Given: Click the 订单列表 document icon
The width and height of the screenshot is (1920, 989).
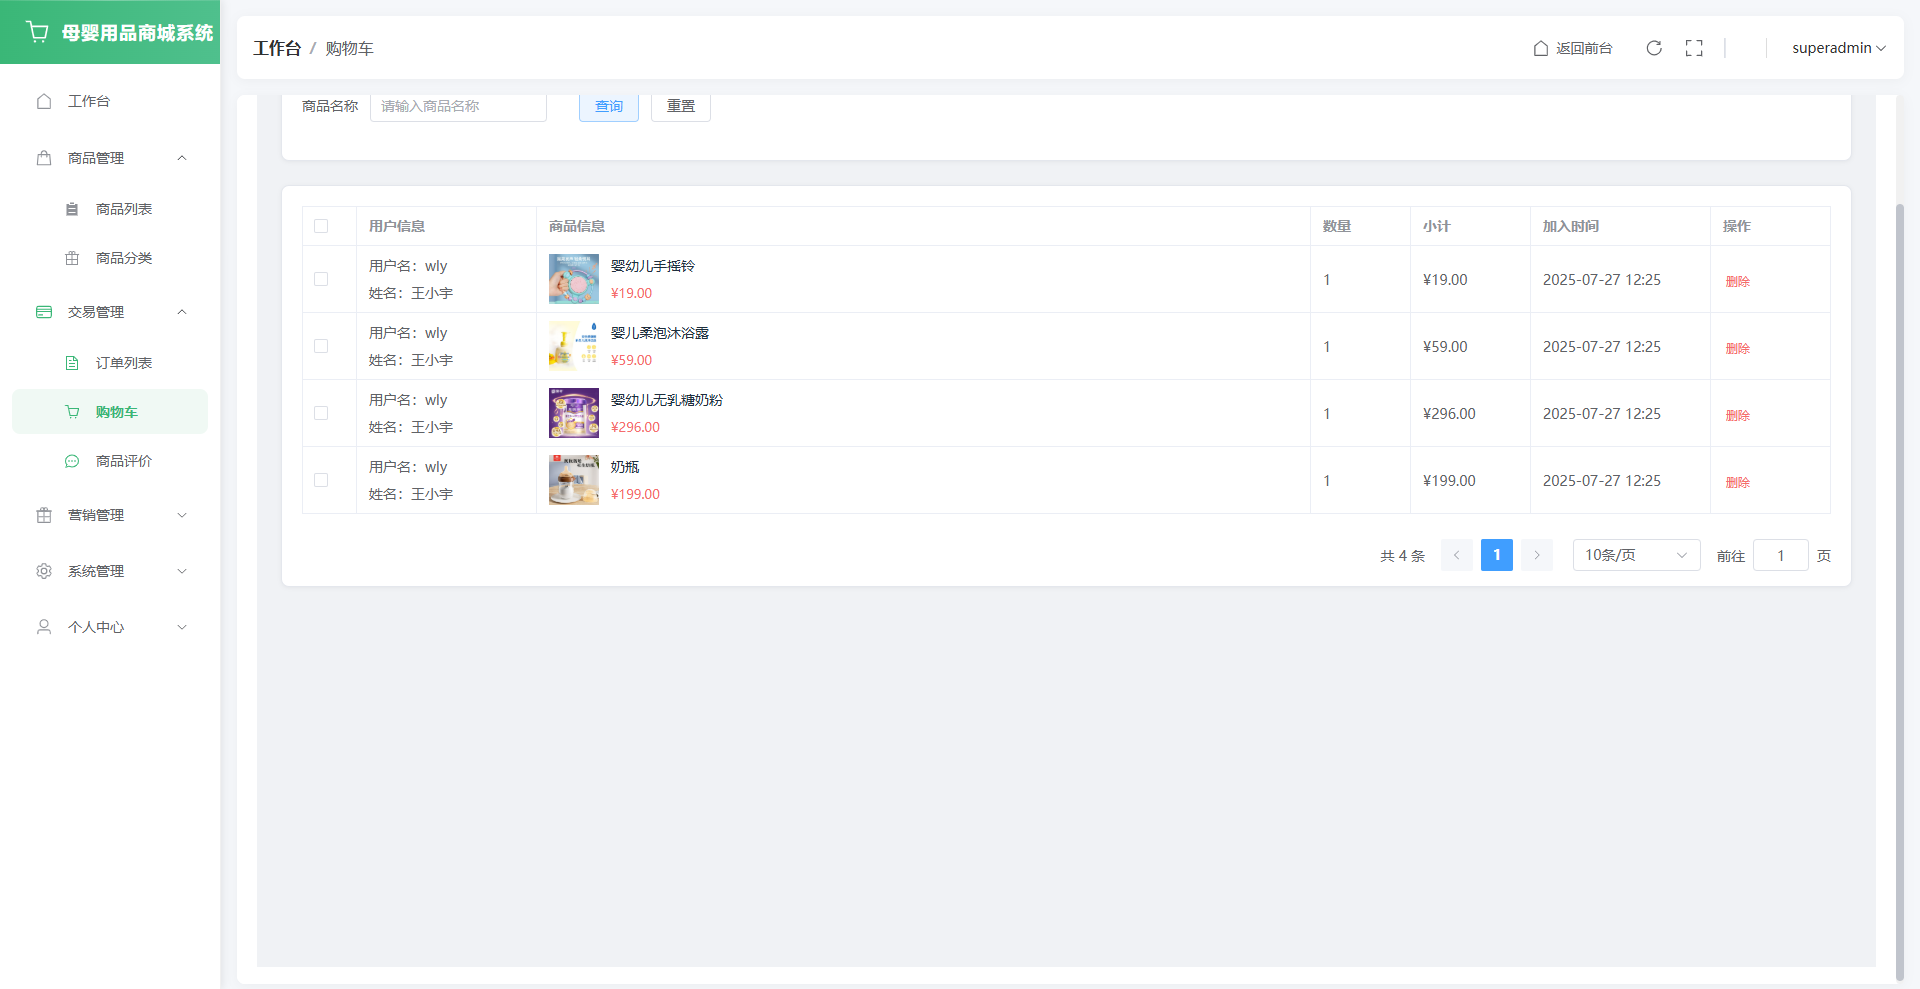Looking at the screenshot, I should pyautogui.click(x=72, y=363).
